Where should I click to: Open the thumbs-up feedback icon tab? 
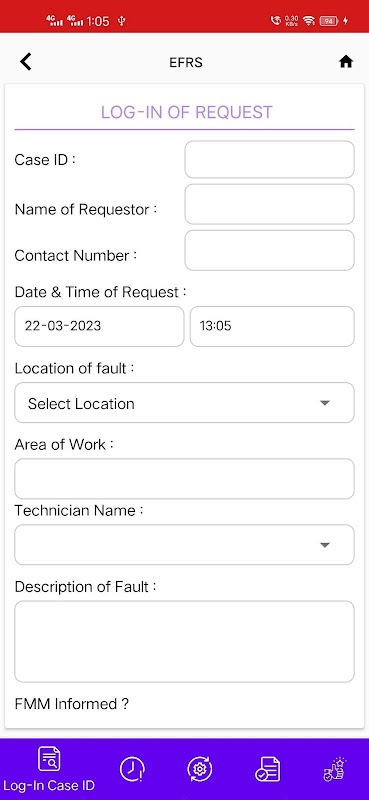tap(334, 768)
